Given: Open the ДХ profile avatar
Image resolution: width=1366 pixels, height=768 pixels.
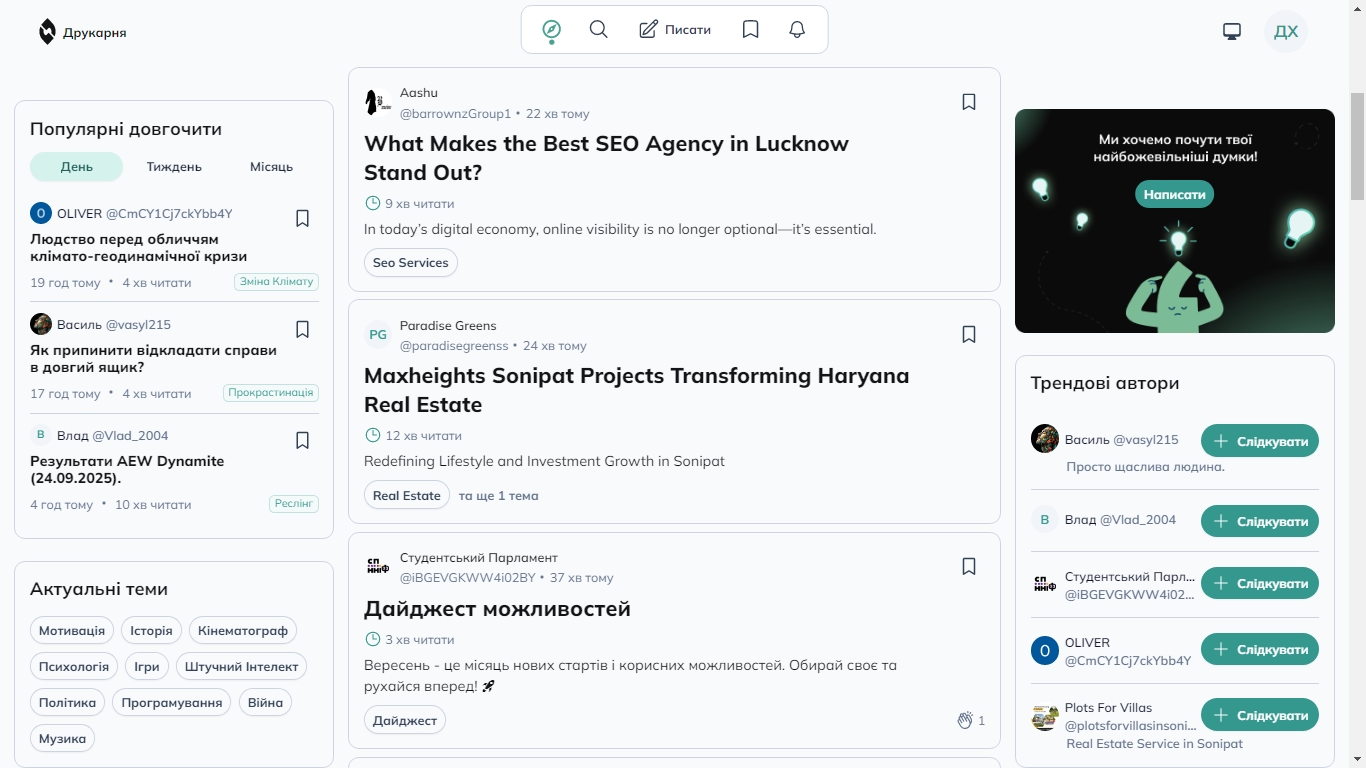Looking at the screenshot, I should click(x=1286, y=32).
